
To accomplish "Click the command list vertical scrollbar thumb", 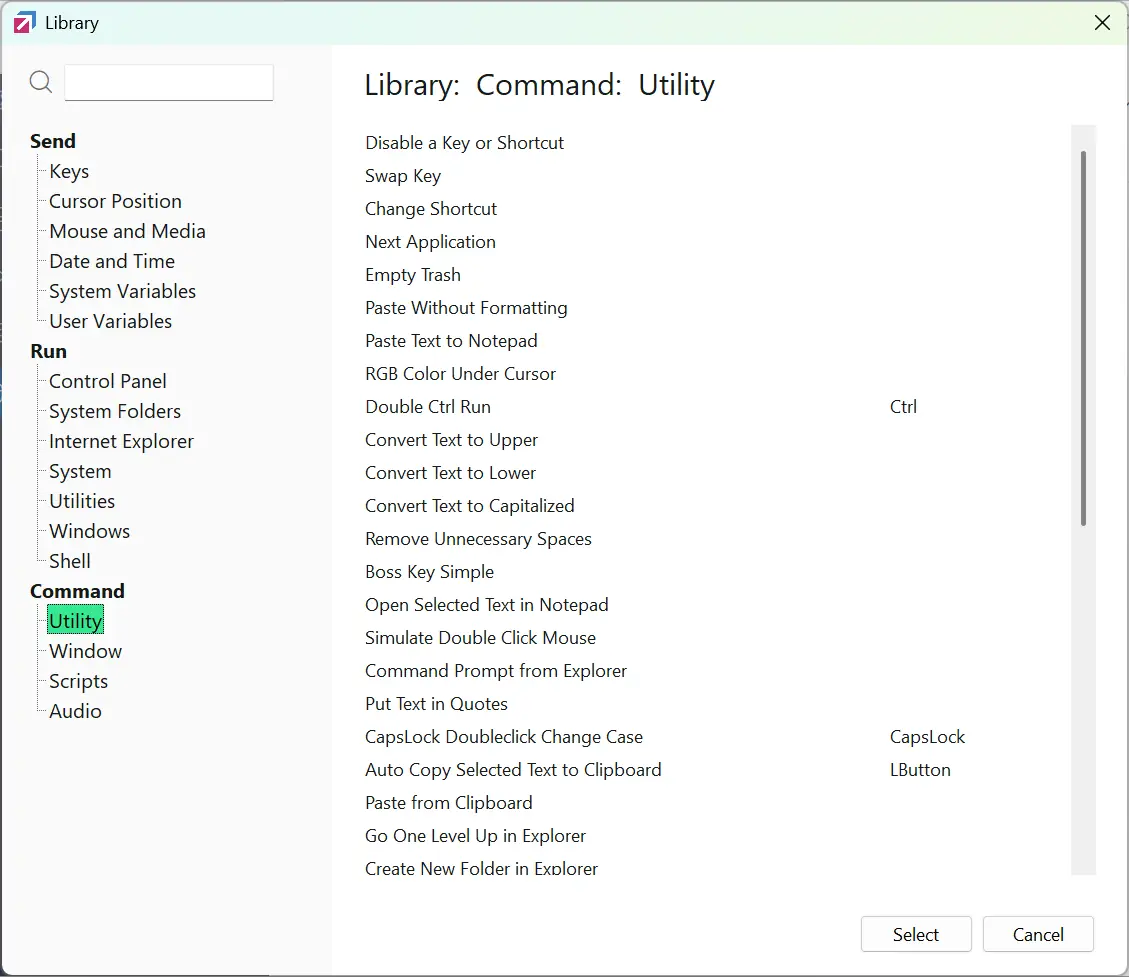I will click(1083, 338).
